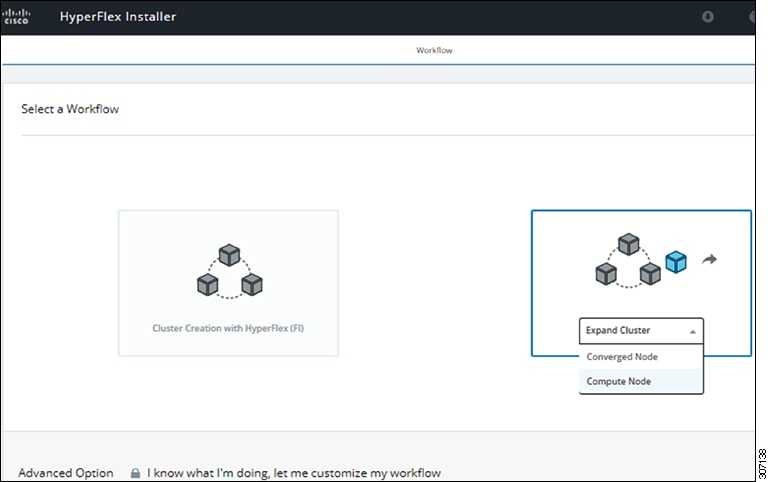Click the blue cube node icon
Image resolution: width=768 pixels, height=482 pixels.
676,262
